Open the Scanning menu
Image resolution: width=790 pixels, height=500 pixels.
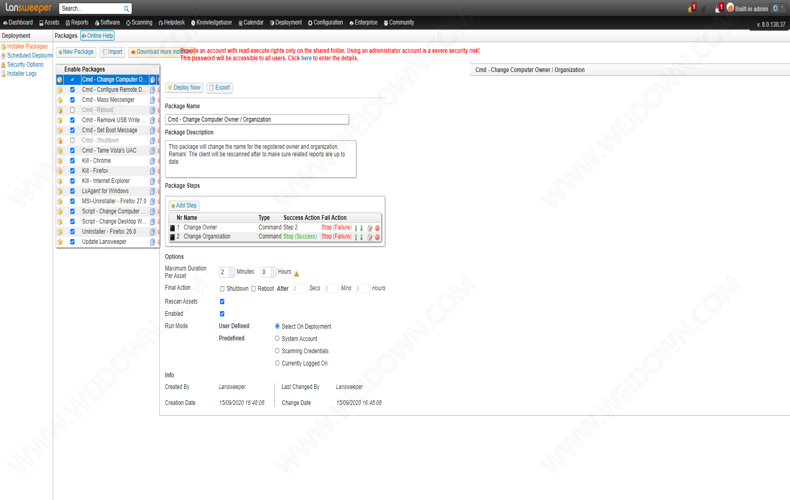pyautogui.click(x=139, y=23)
